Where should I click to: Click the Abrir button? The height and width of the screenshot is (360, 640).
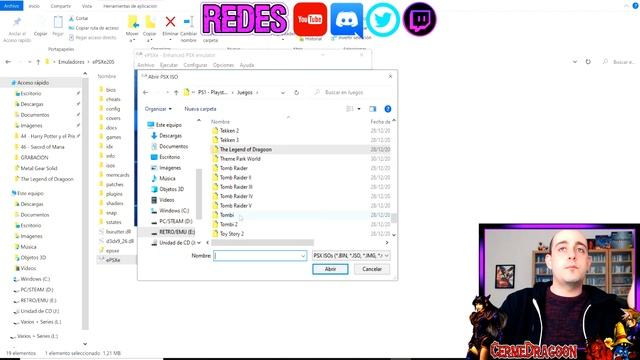click(330, 269)
